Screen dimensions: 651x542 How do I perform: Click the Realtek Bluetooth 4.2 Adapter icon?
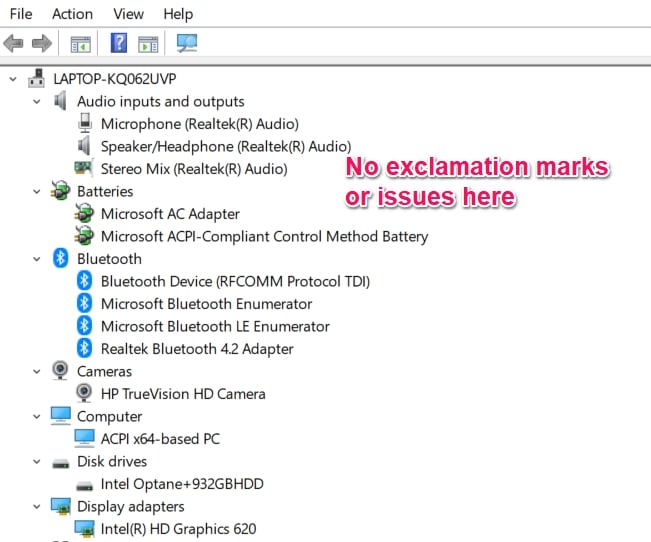[84, 348]
